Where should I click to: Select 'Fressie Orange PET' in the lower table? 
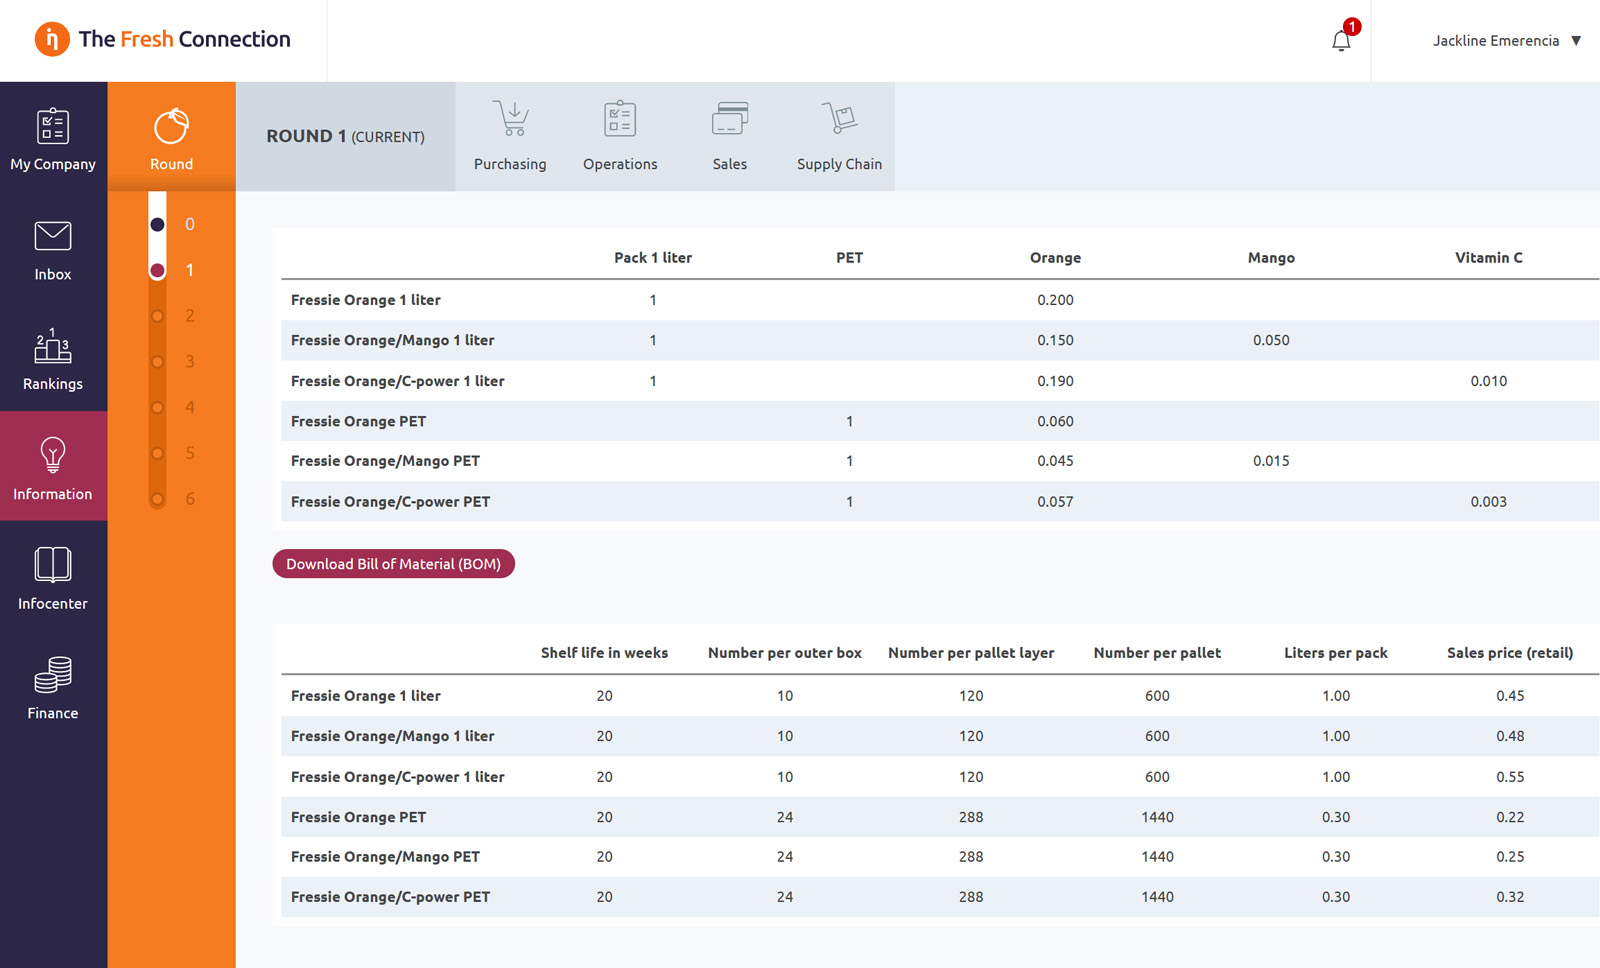pyautogui.click(x=940, y=817)
